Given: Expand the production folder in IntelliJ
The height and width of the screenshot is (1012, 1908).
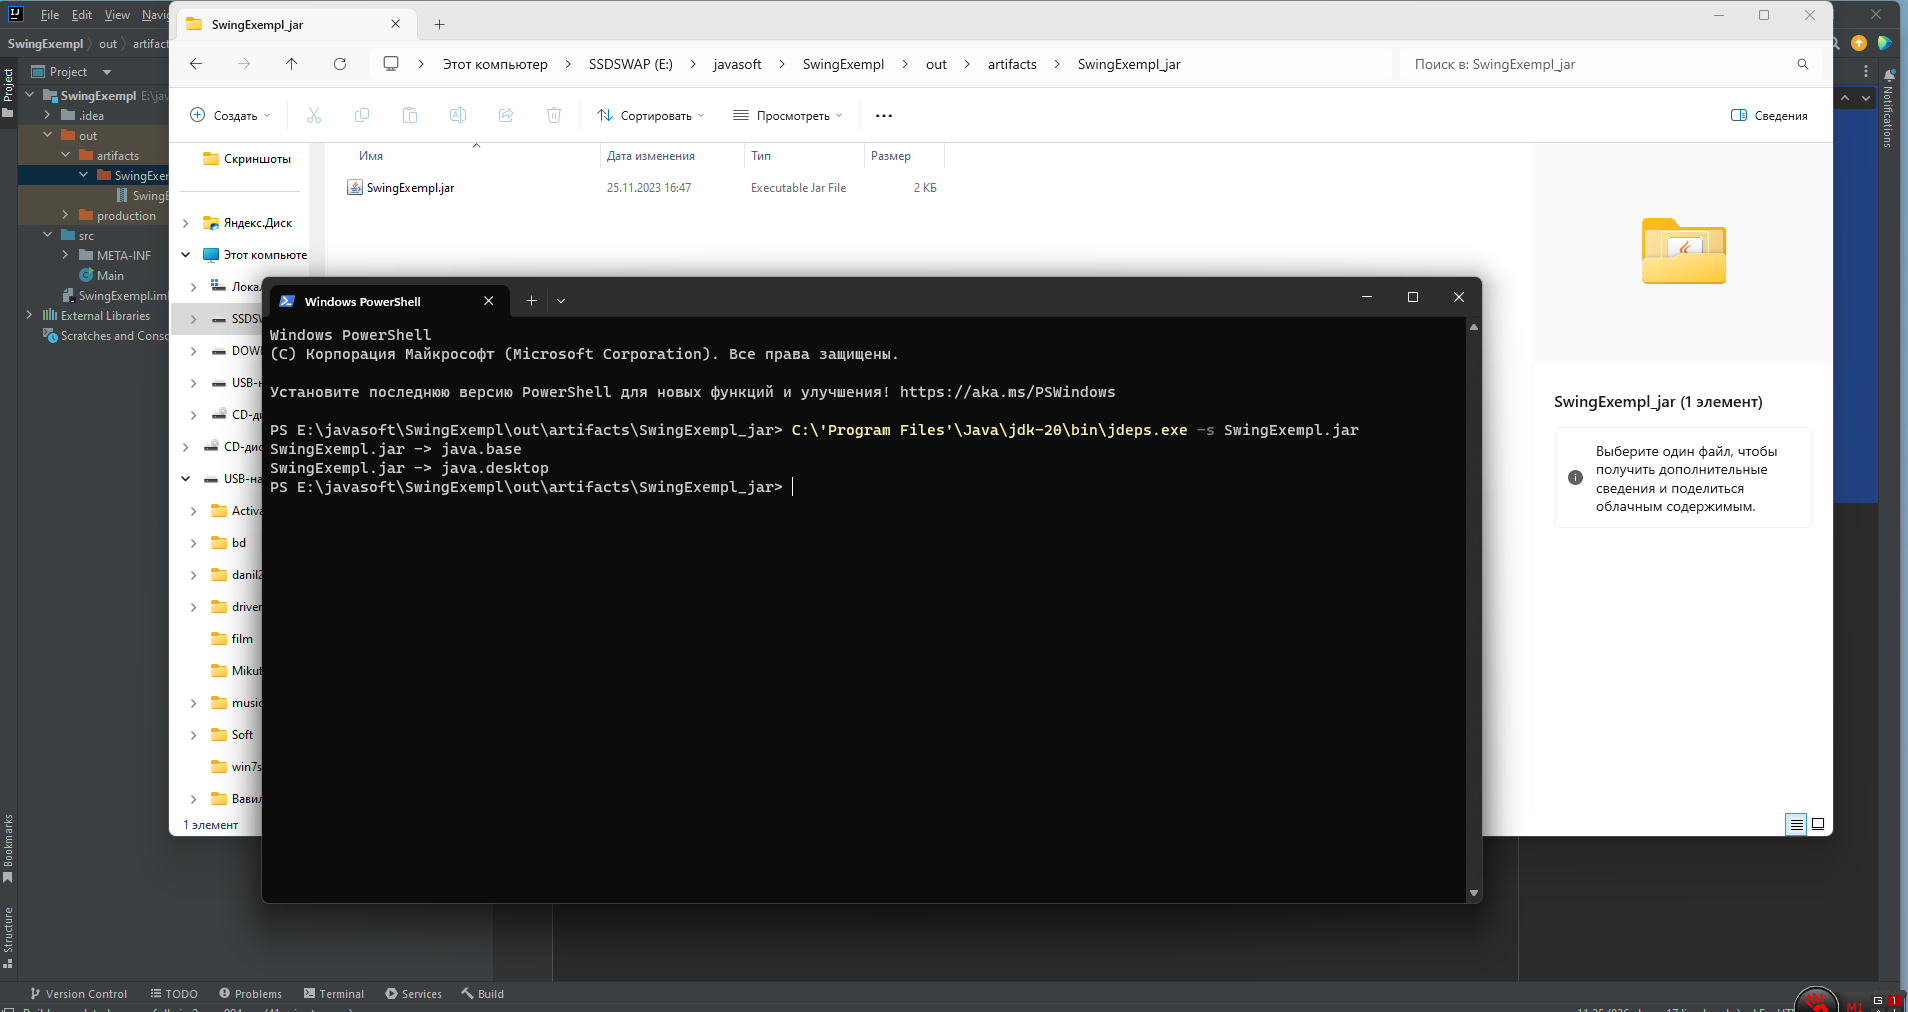Looking at the screenshot, I should tap(66, 215).
